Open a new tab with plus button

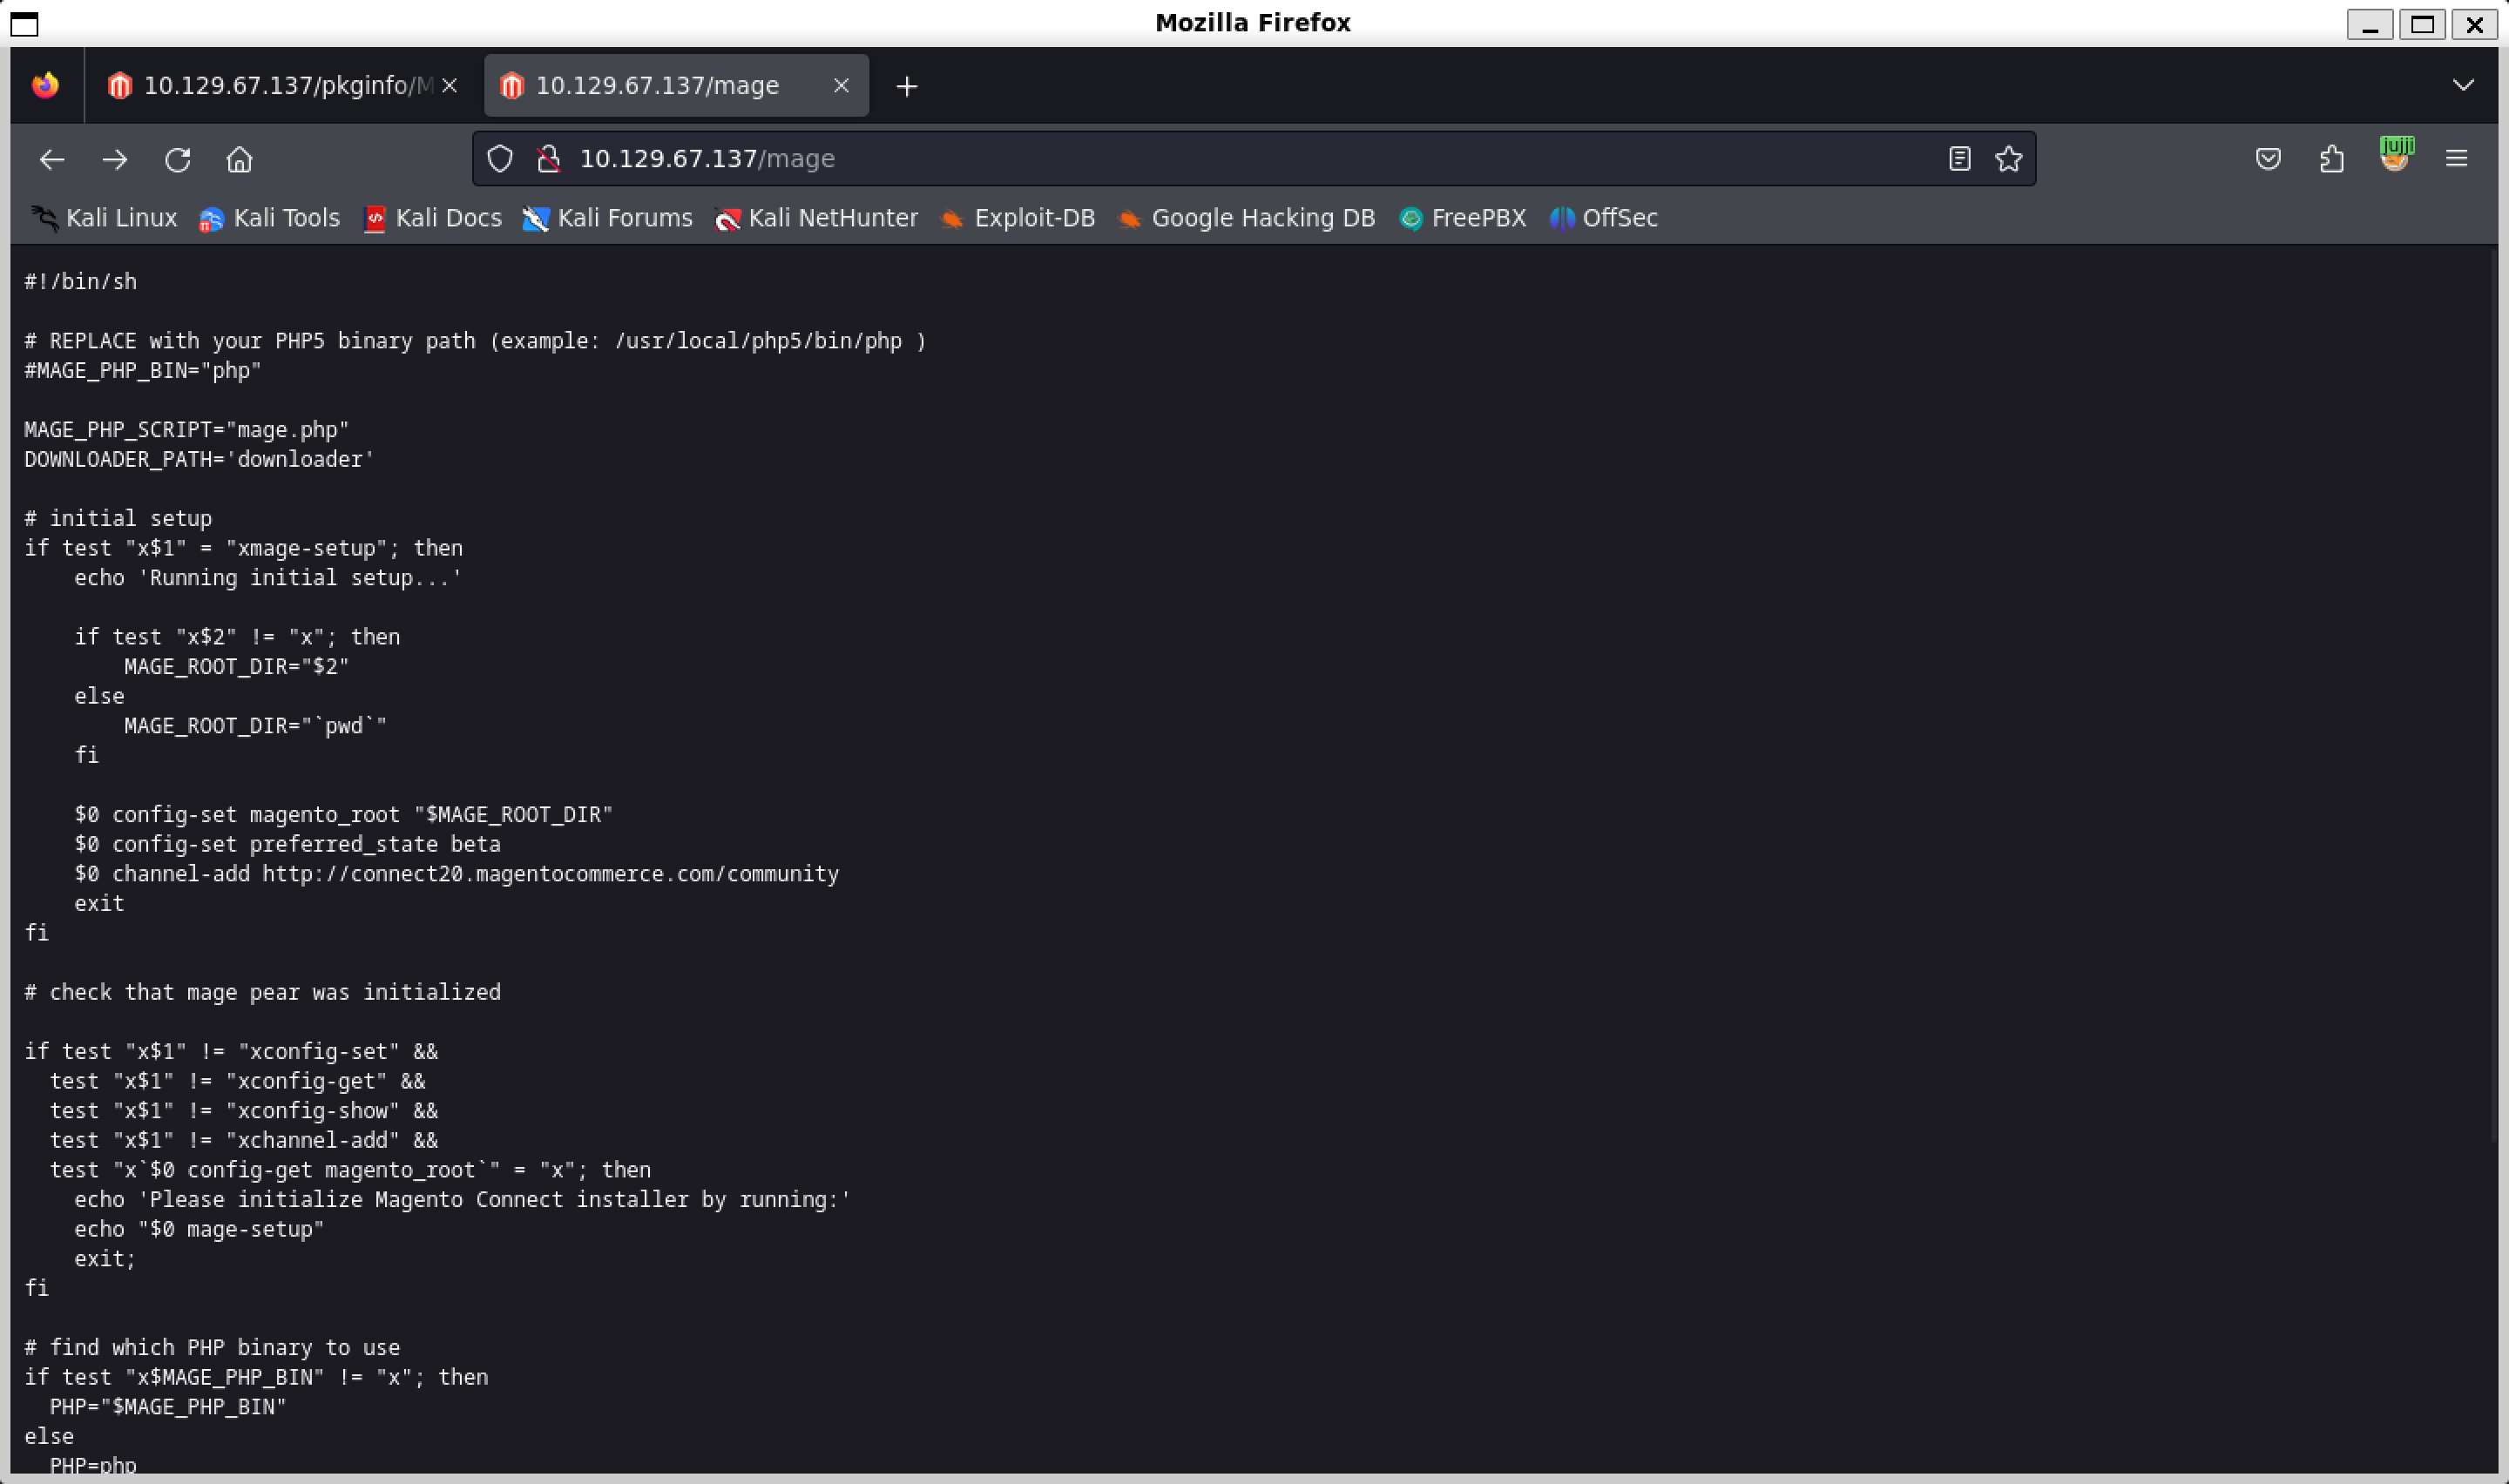906,87
